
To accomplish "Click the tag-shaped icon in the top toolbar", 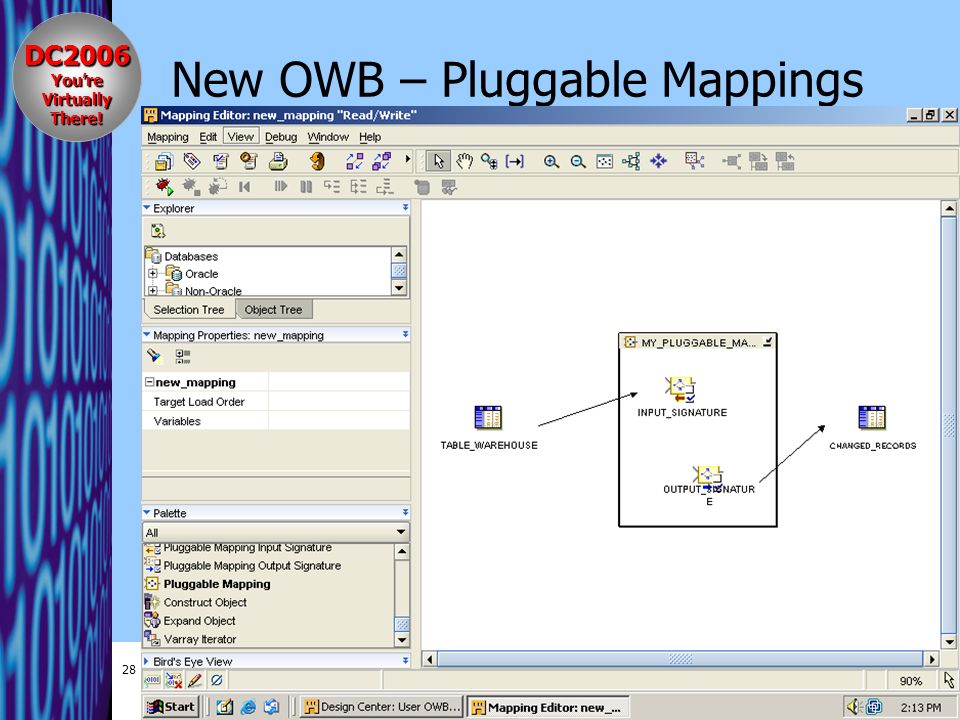I will coord(192,161).
